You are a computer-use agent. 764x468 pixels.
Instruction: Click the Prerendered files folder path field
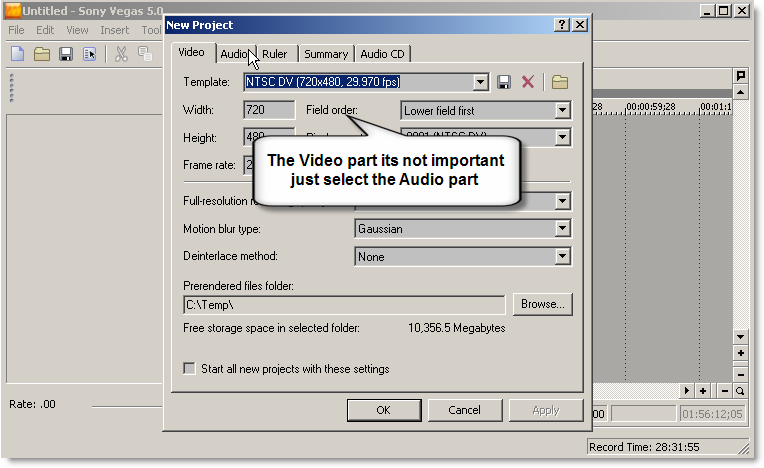[x=344, y=305]
